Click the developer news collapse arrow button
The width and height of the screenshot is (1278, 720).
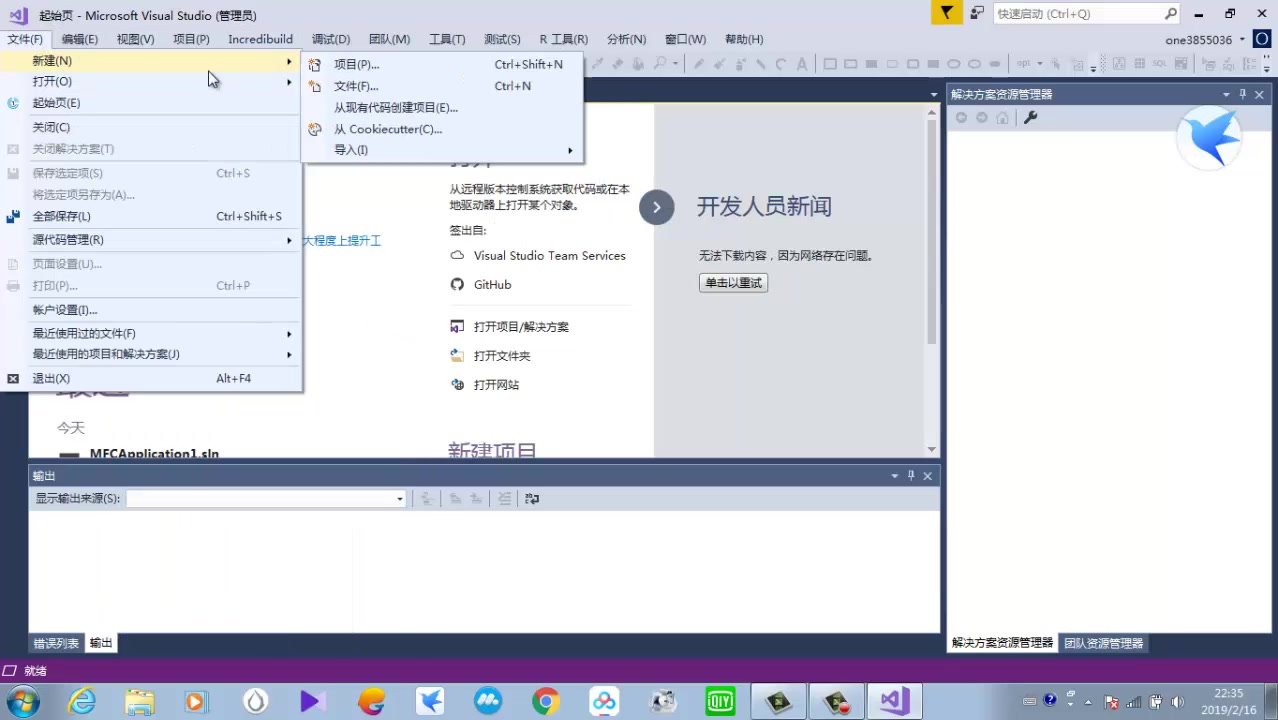coord(657,207)
